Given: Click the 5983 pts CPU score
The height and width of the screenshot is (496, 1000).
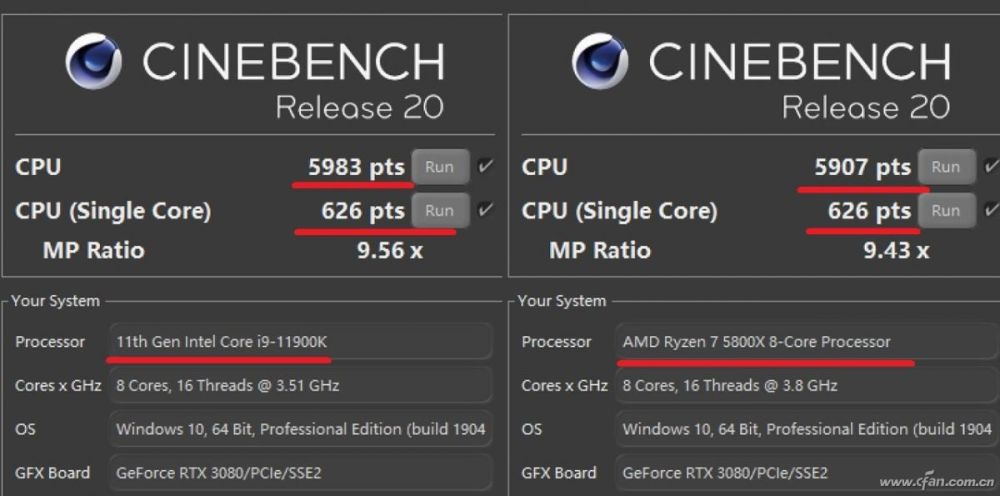Looking at the screenshot, I should (356, 167).
